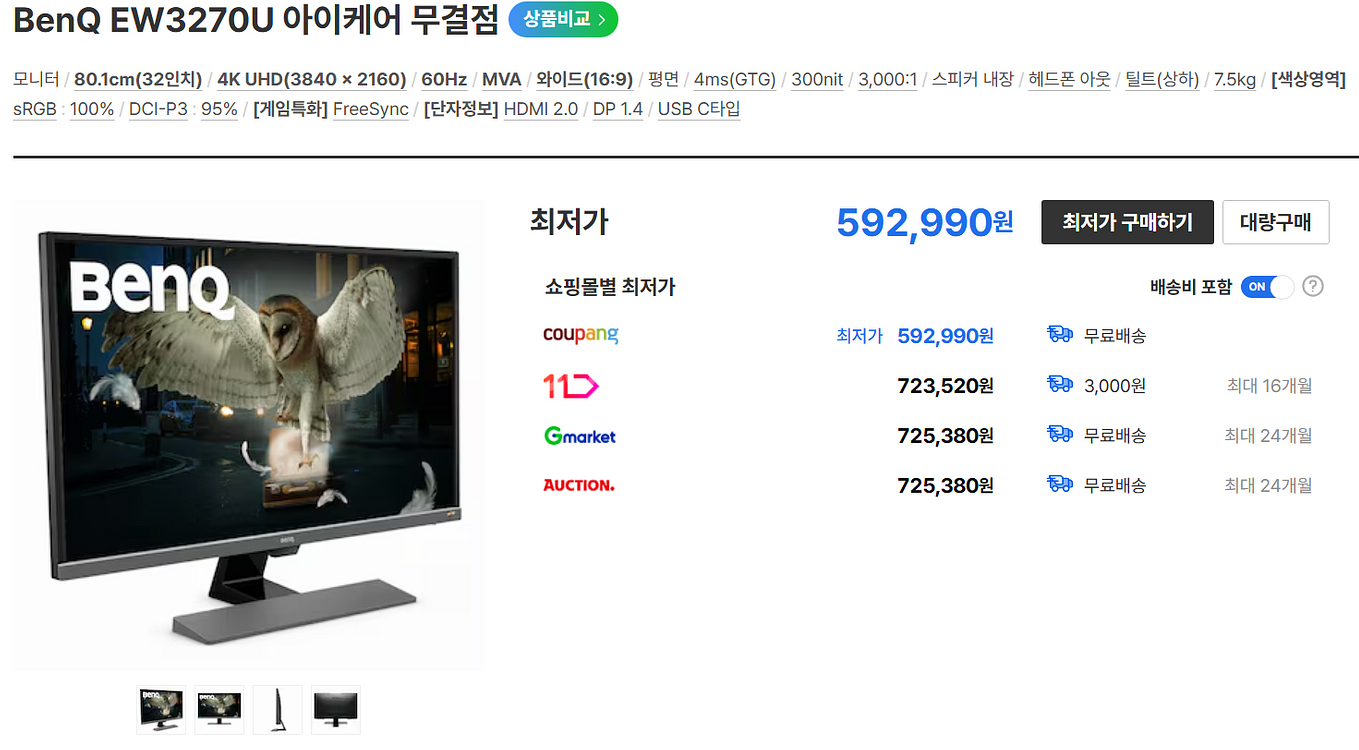Click the Gmarket store logo
Screen dimensions: 1359x750
579,436
